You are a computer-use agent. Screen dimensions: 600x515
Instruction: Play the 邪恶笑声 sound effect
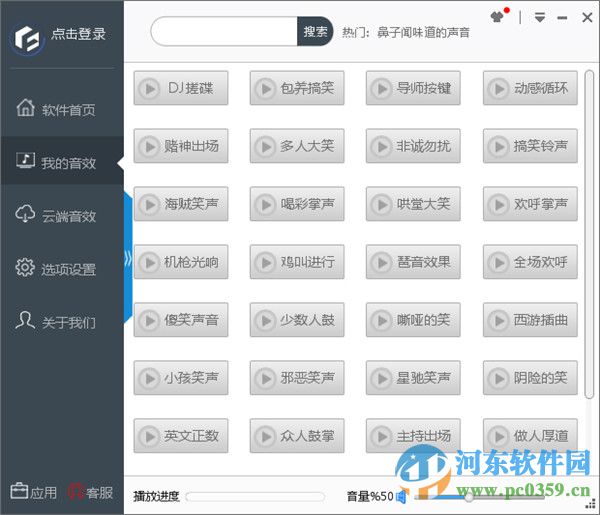pos(297,378)
